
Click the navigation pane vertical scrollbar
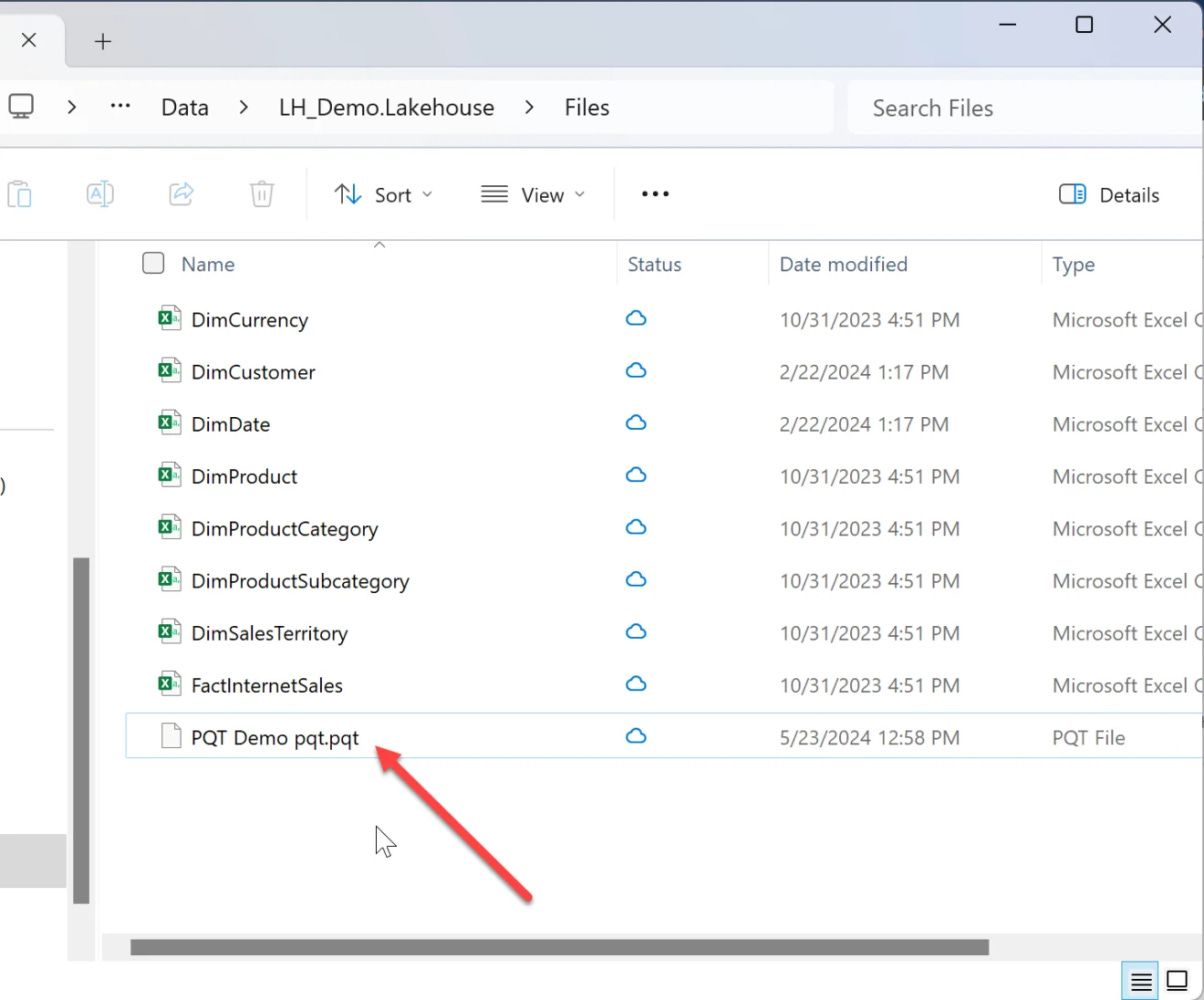coord(82,730)
